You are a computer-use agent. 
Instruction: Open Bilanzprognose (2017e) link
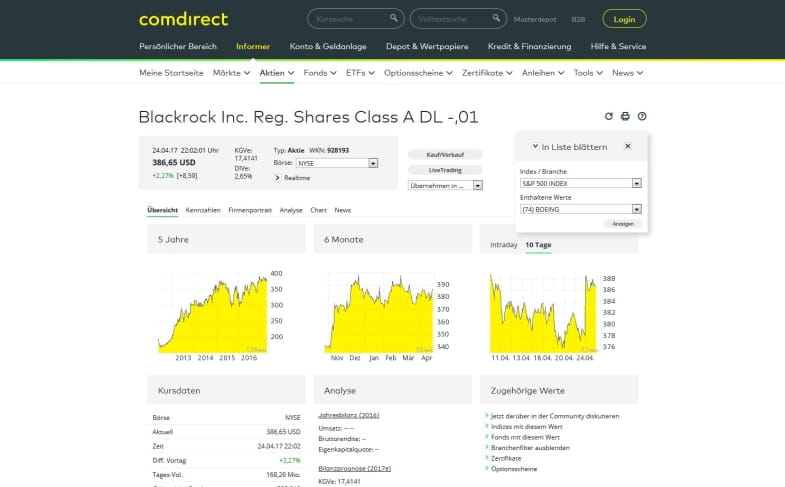tap(354, 468)
